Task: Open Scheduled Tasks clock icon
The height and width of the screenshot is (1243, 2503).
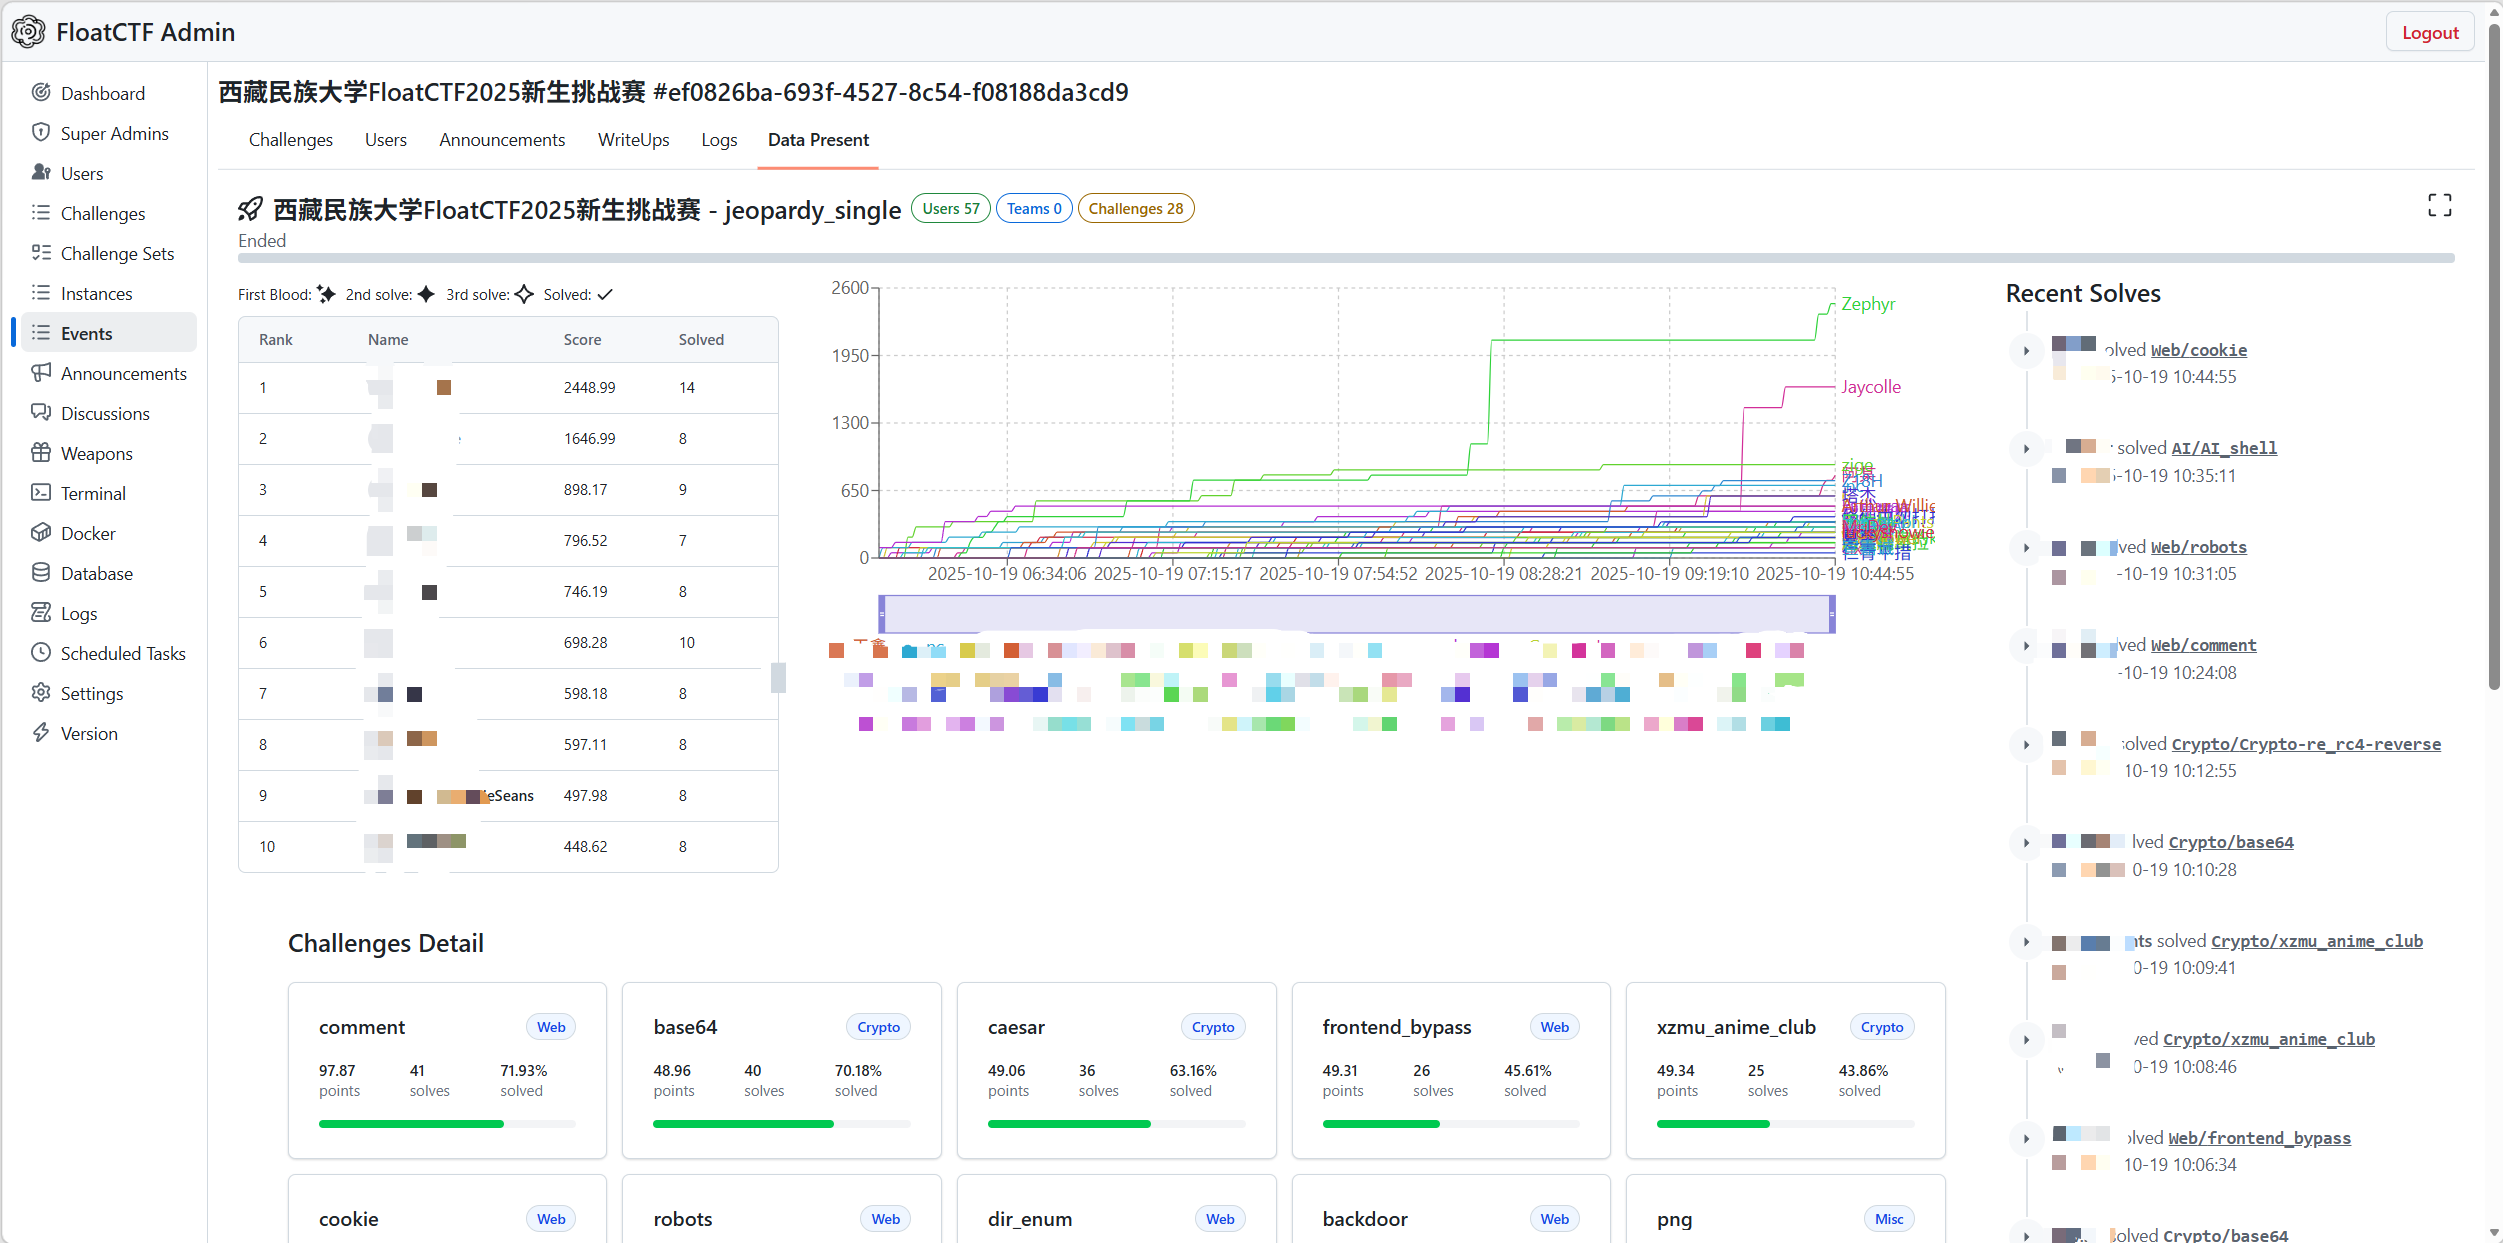Action: [x=41, y=653]
